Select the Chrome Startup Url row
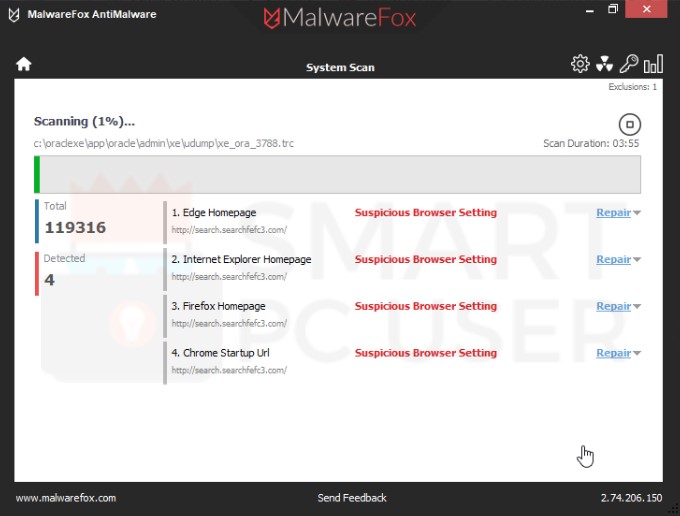The height and width of the screenshot is (516, 680). (402, 363)
